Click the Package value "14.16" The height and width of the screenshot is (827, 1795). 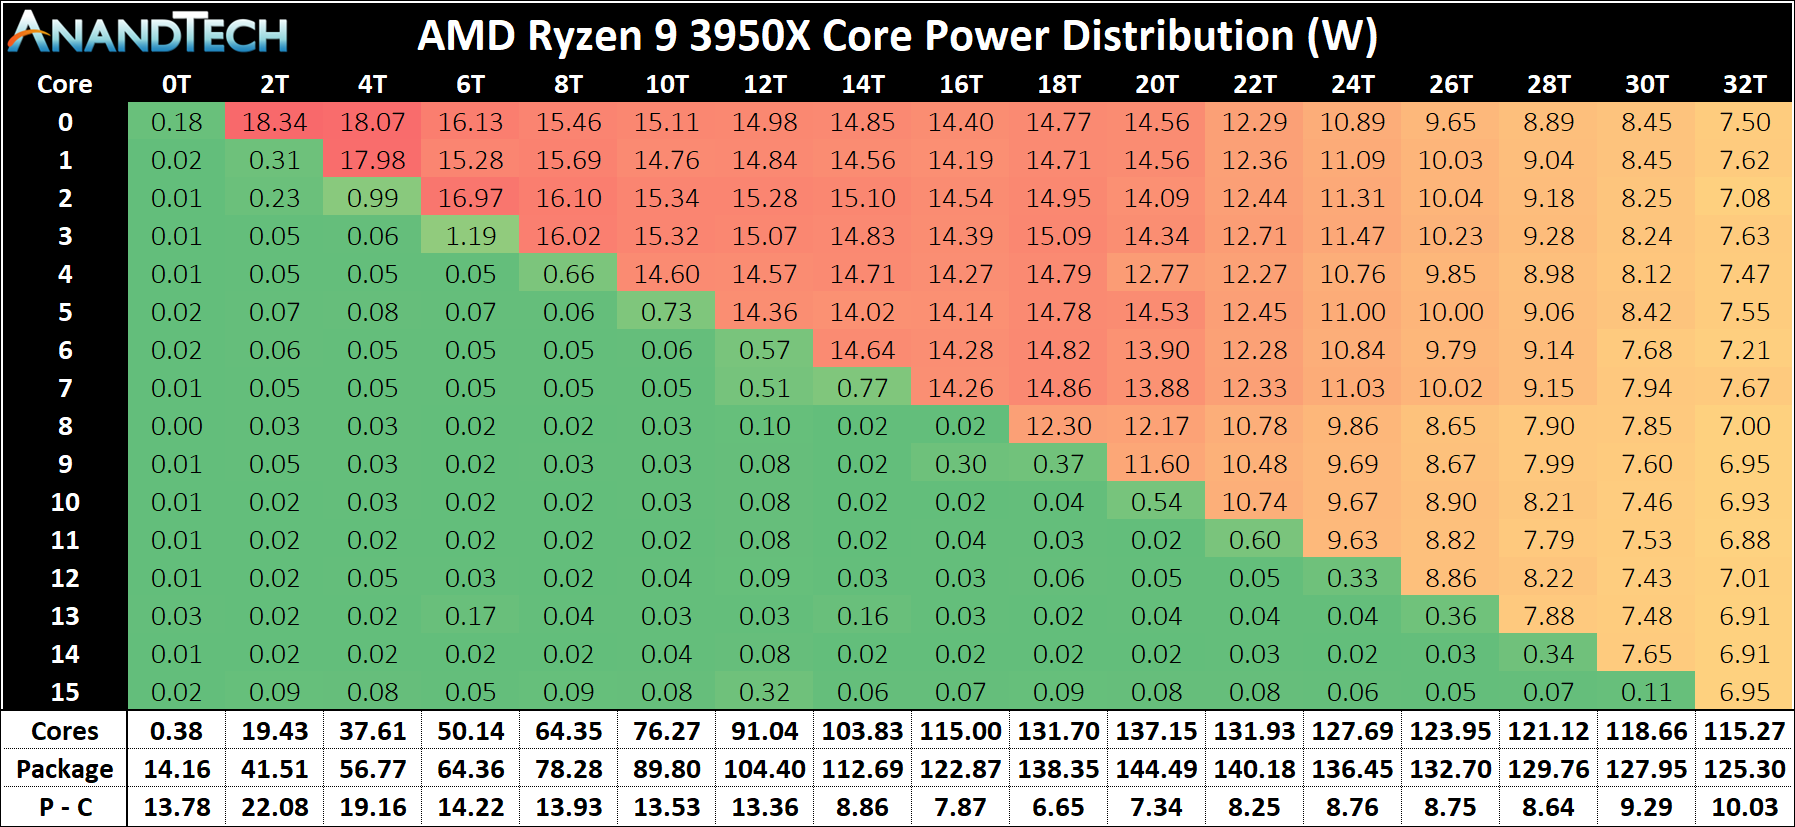176,769
